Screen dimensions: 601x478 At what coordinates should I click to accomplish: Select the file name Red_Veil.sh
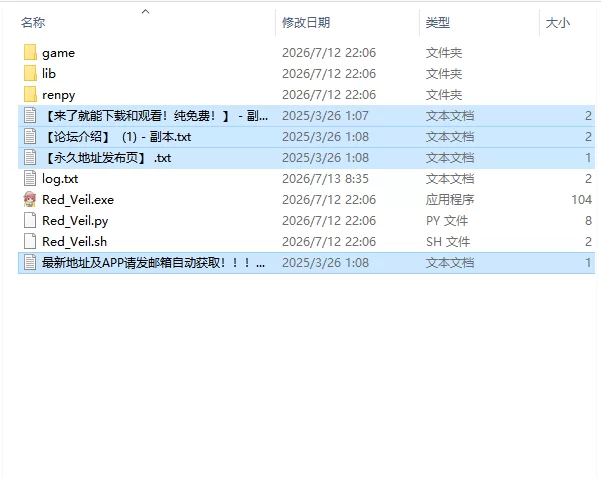pyautogui.click(x=74, y=242)
